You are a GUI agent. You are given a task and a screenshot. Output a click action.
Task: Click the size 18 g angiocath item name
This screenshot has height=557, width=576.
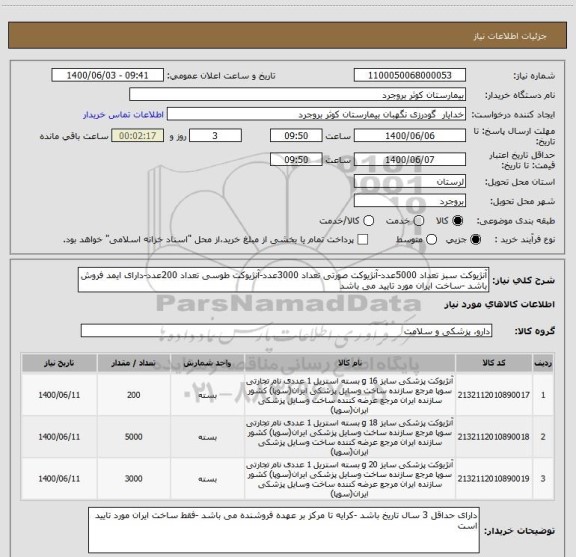[x=350, y=437]
